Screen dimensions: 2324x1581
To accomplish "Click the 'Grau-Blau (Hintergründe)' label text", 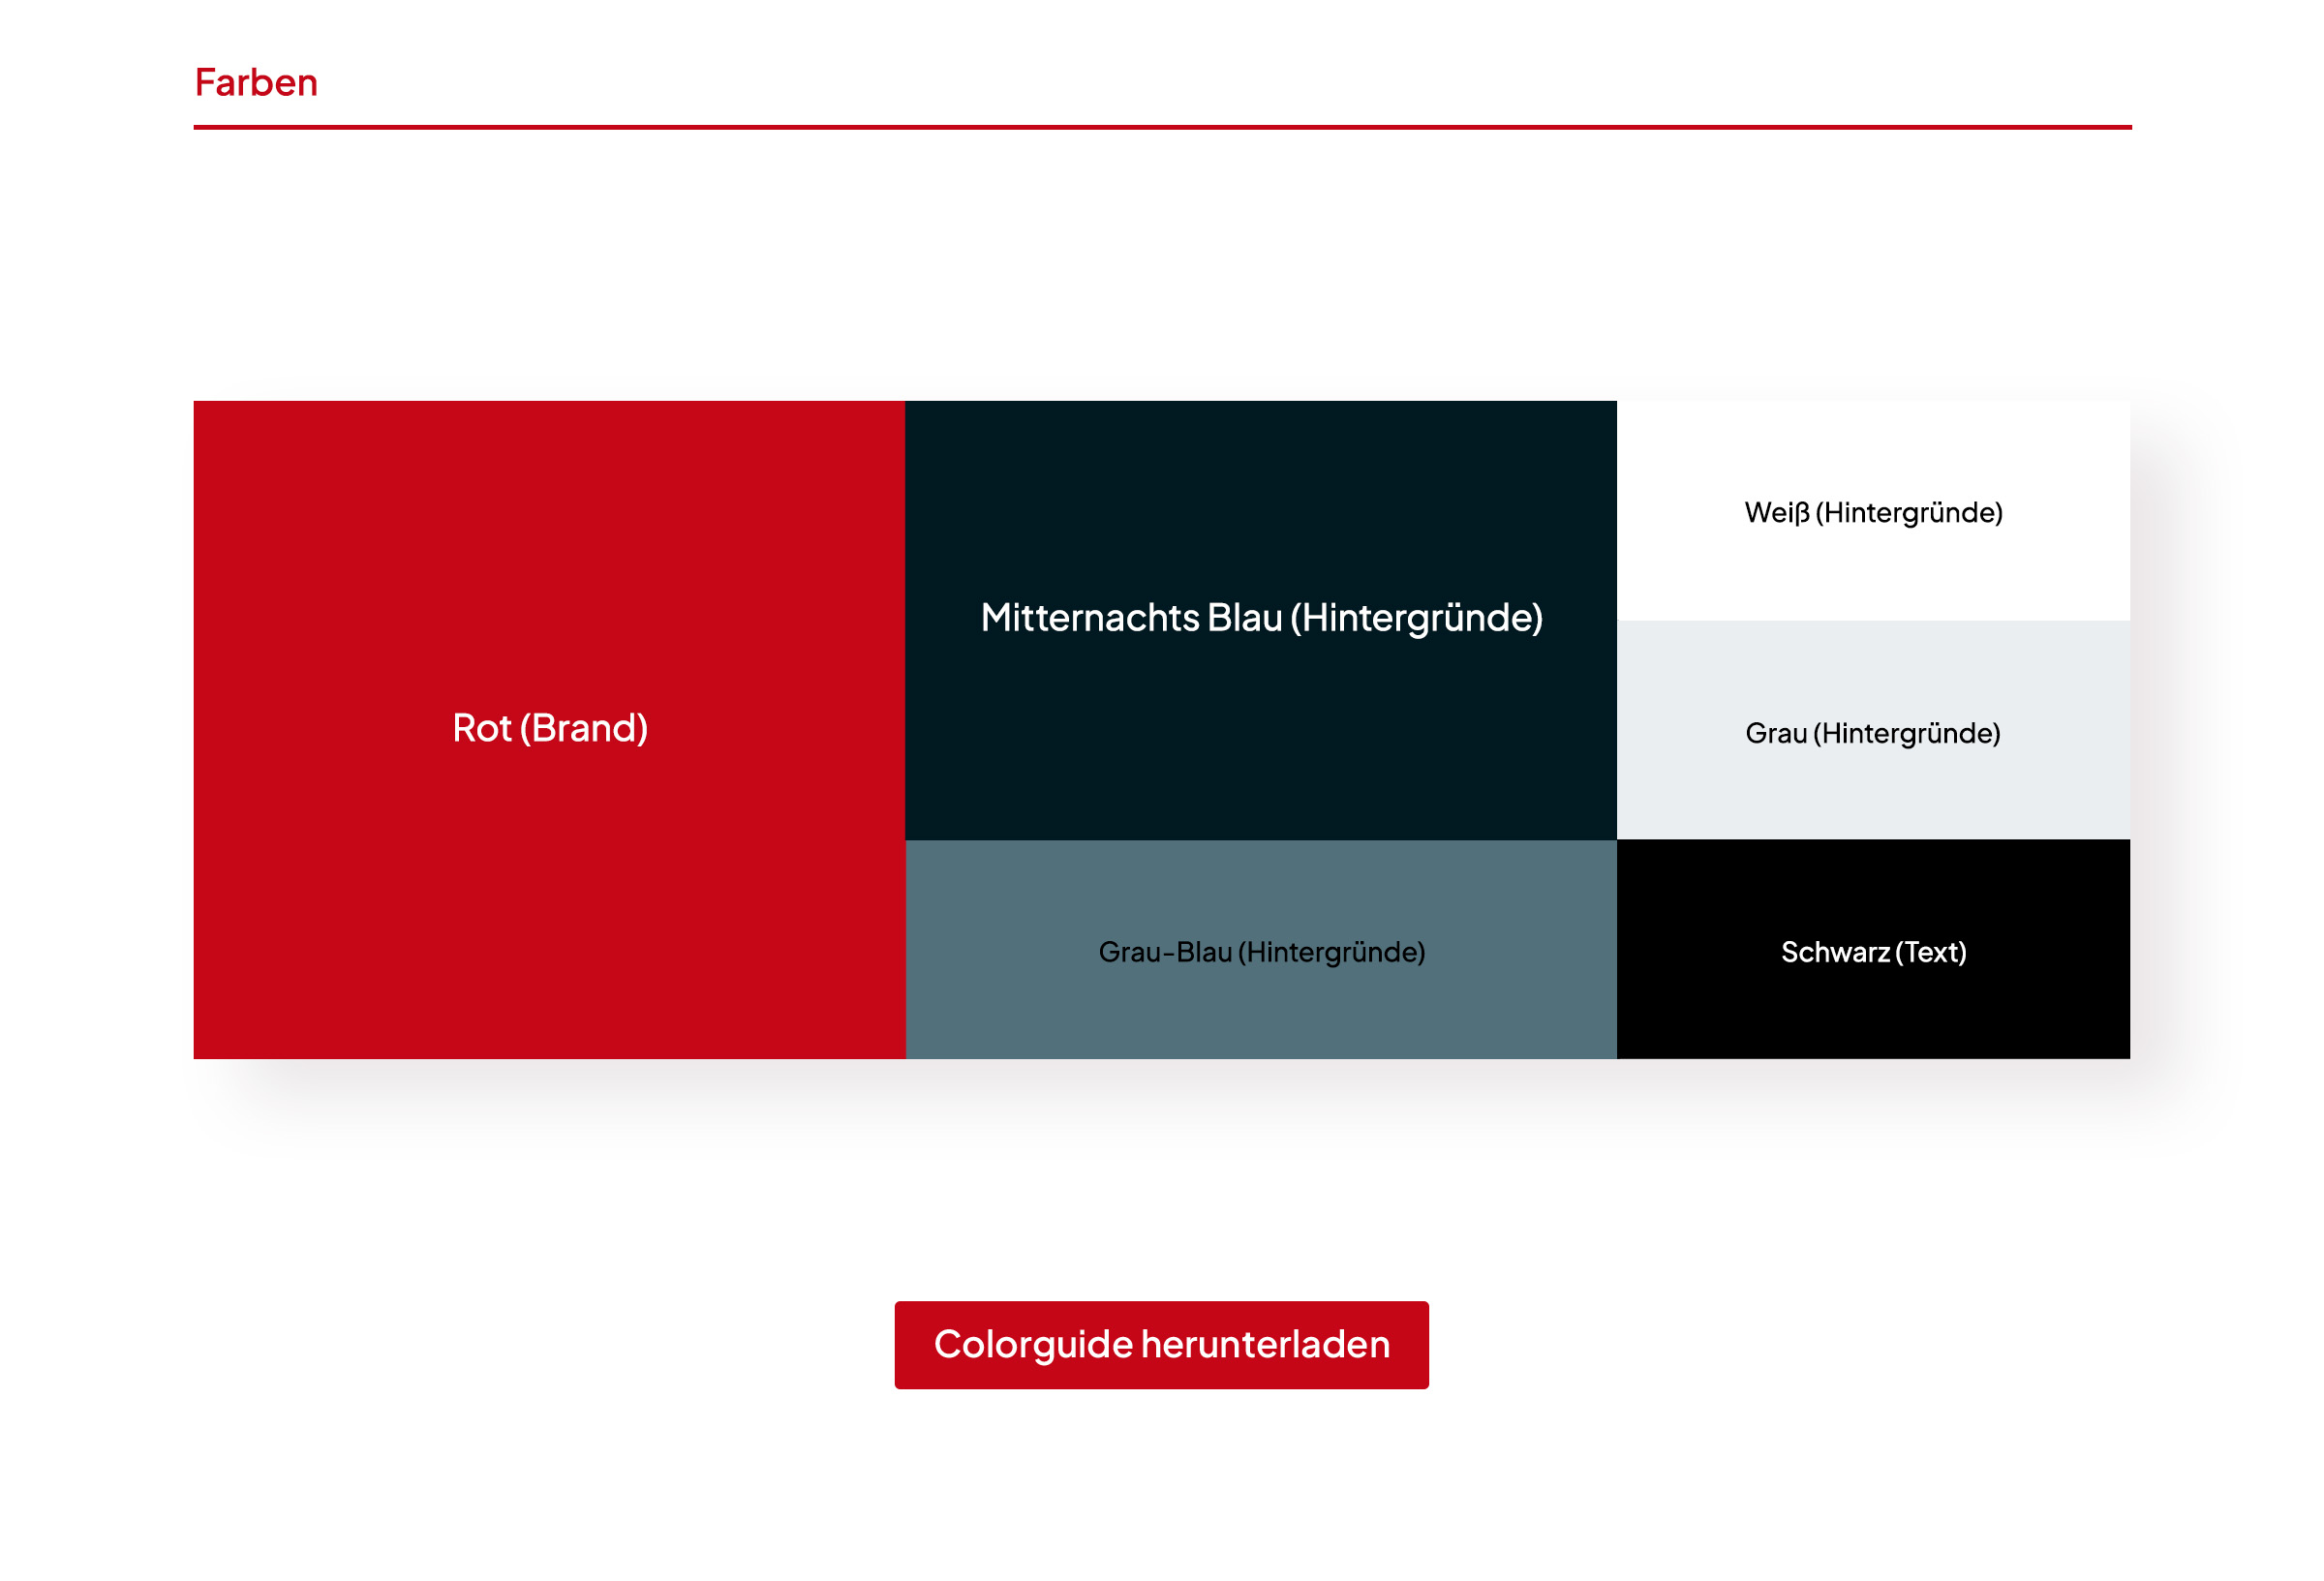I will [x=1261, y=952].
